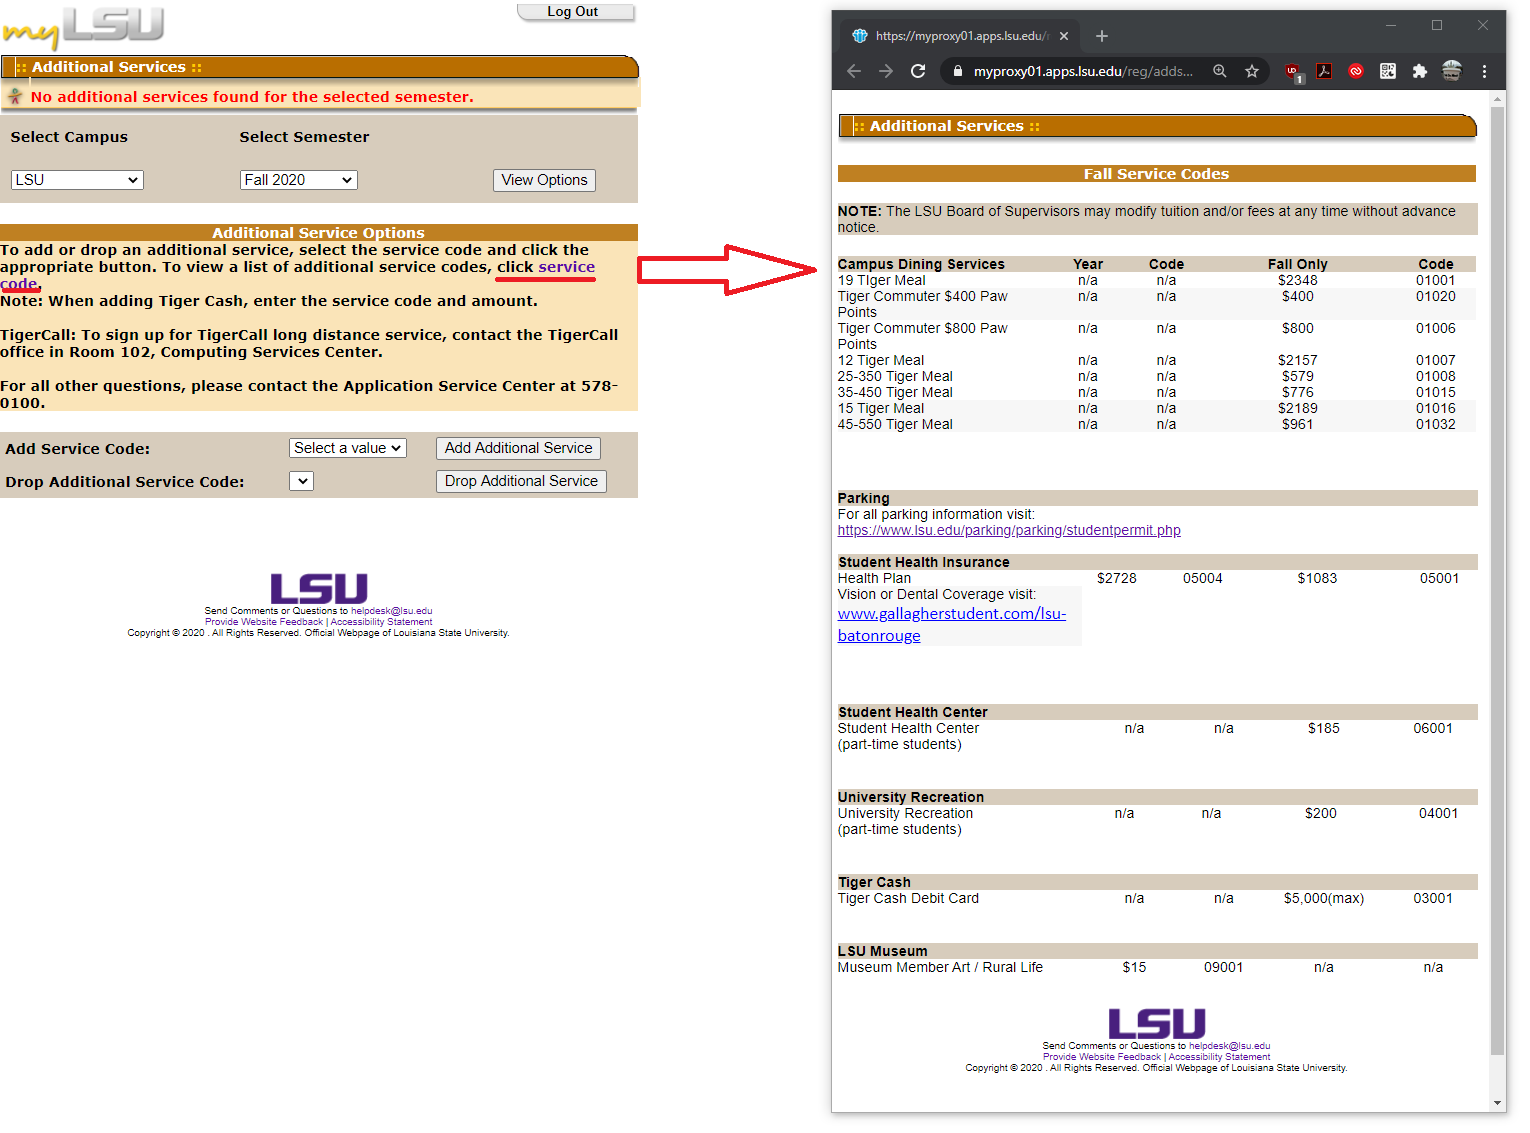Click code 01001 for 19 Tiger Meal
This screenshot has width=1530, height=1133.
[1435, 280]
